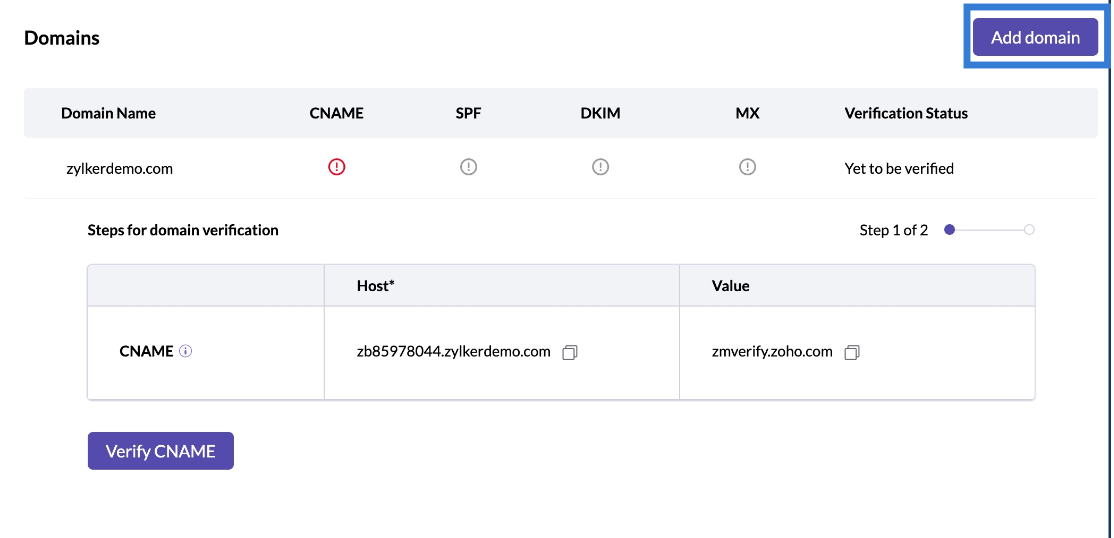
Task: Click the Verify CNAME button
Action: [161, 451]
